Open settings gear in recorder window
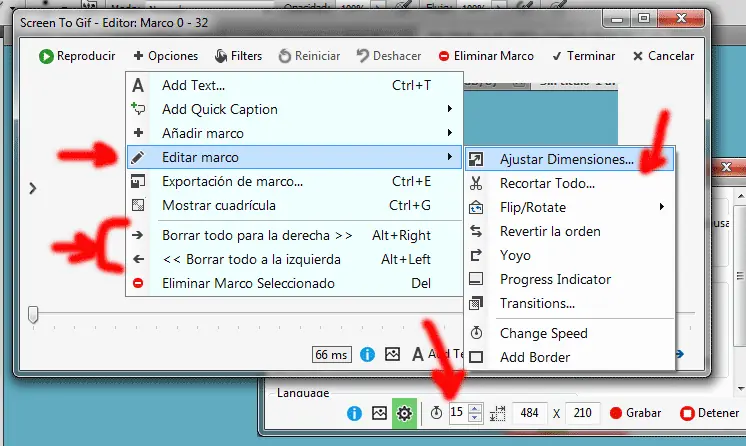 [404, 413]
